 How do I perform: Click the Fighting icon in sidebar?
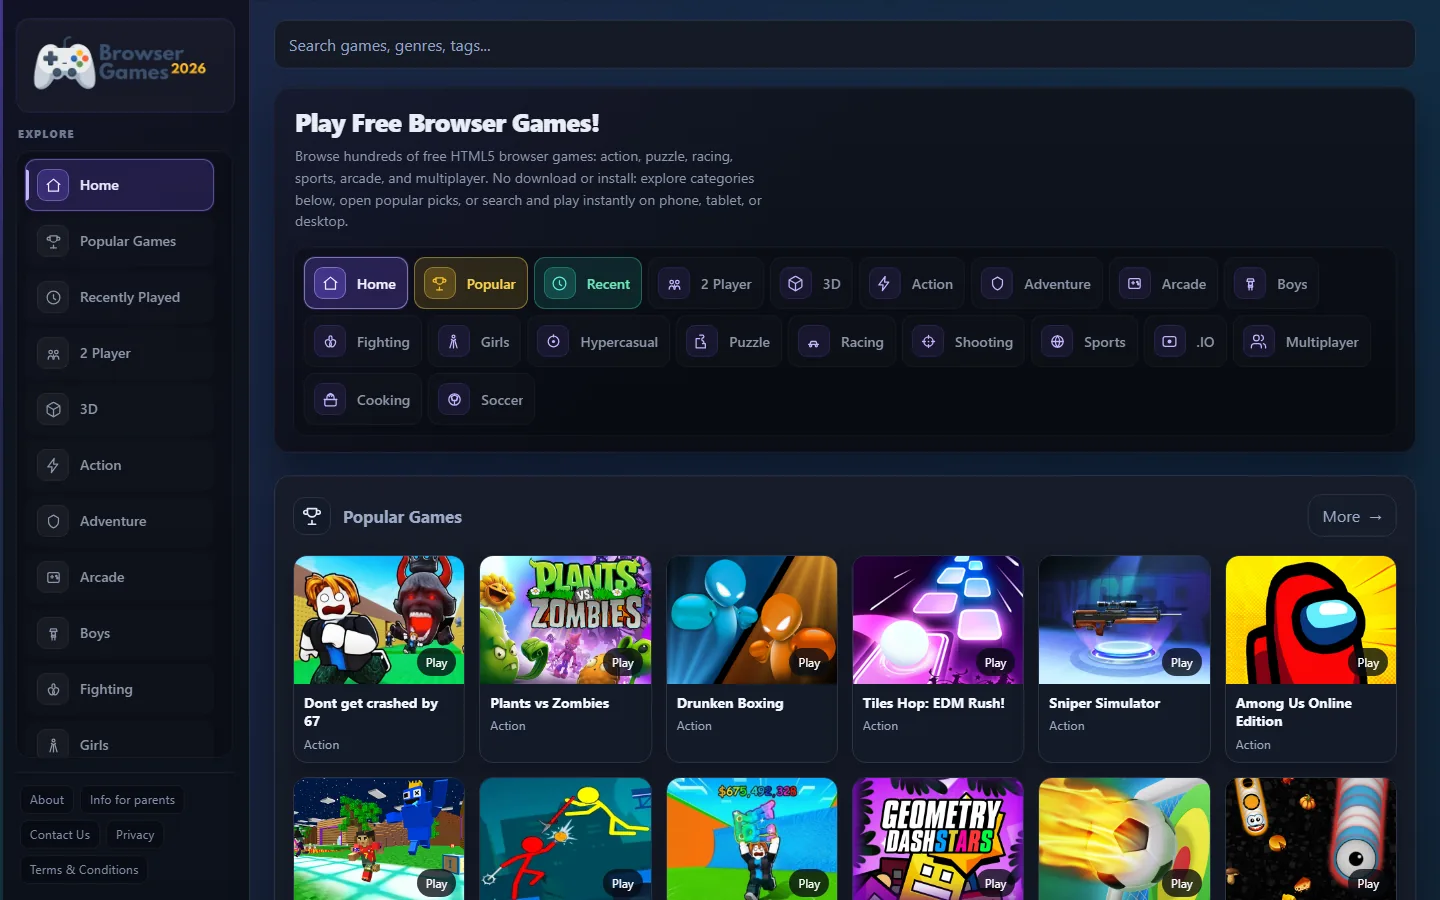tap(54, 689)
